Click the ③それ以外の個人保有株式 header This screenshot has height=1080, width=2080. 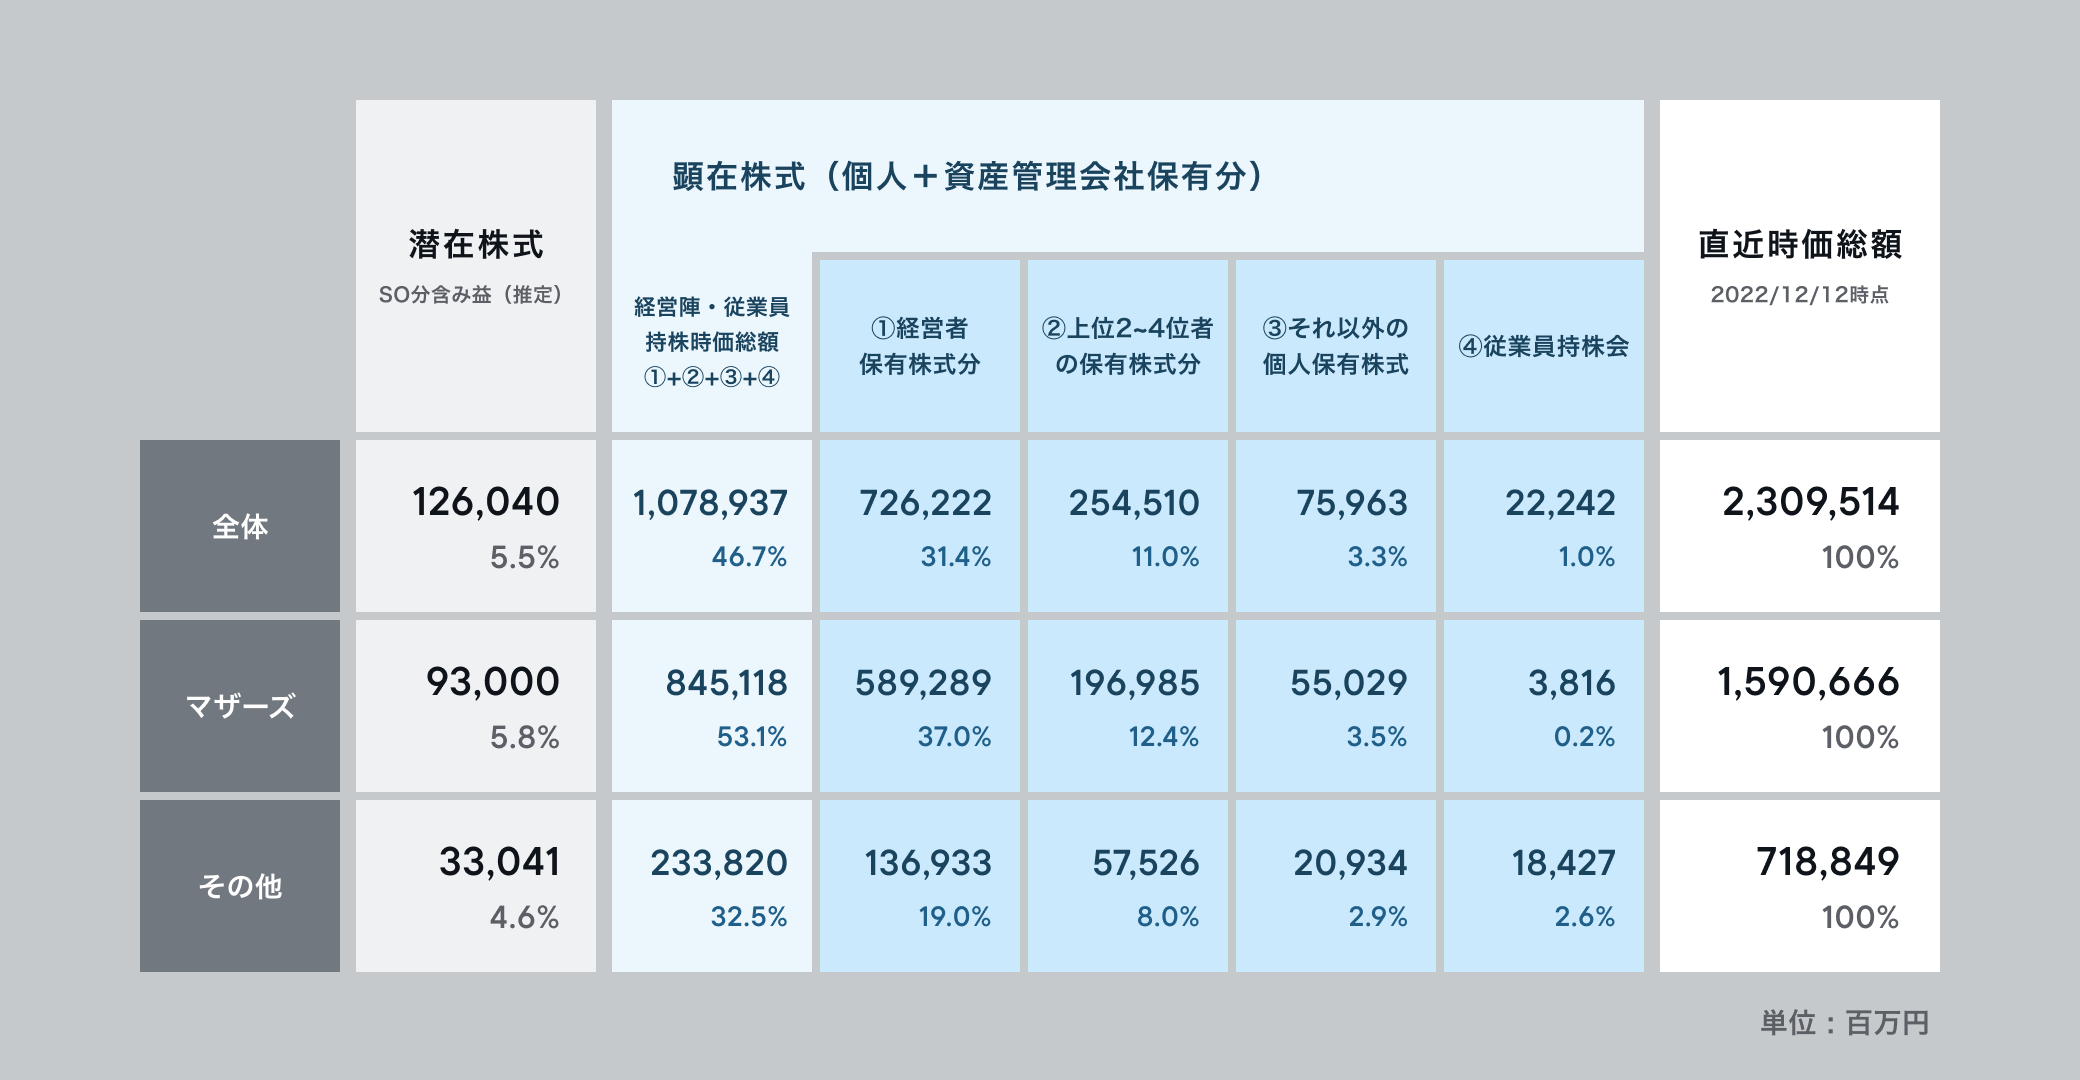pyautogui.click(x=1335, y=346)
